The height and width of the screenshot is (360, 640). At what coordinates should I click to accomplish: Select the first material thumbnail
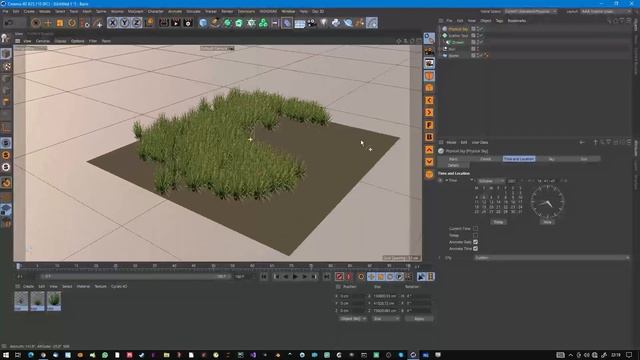coord(21,301)
